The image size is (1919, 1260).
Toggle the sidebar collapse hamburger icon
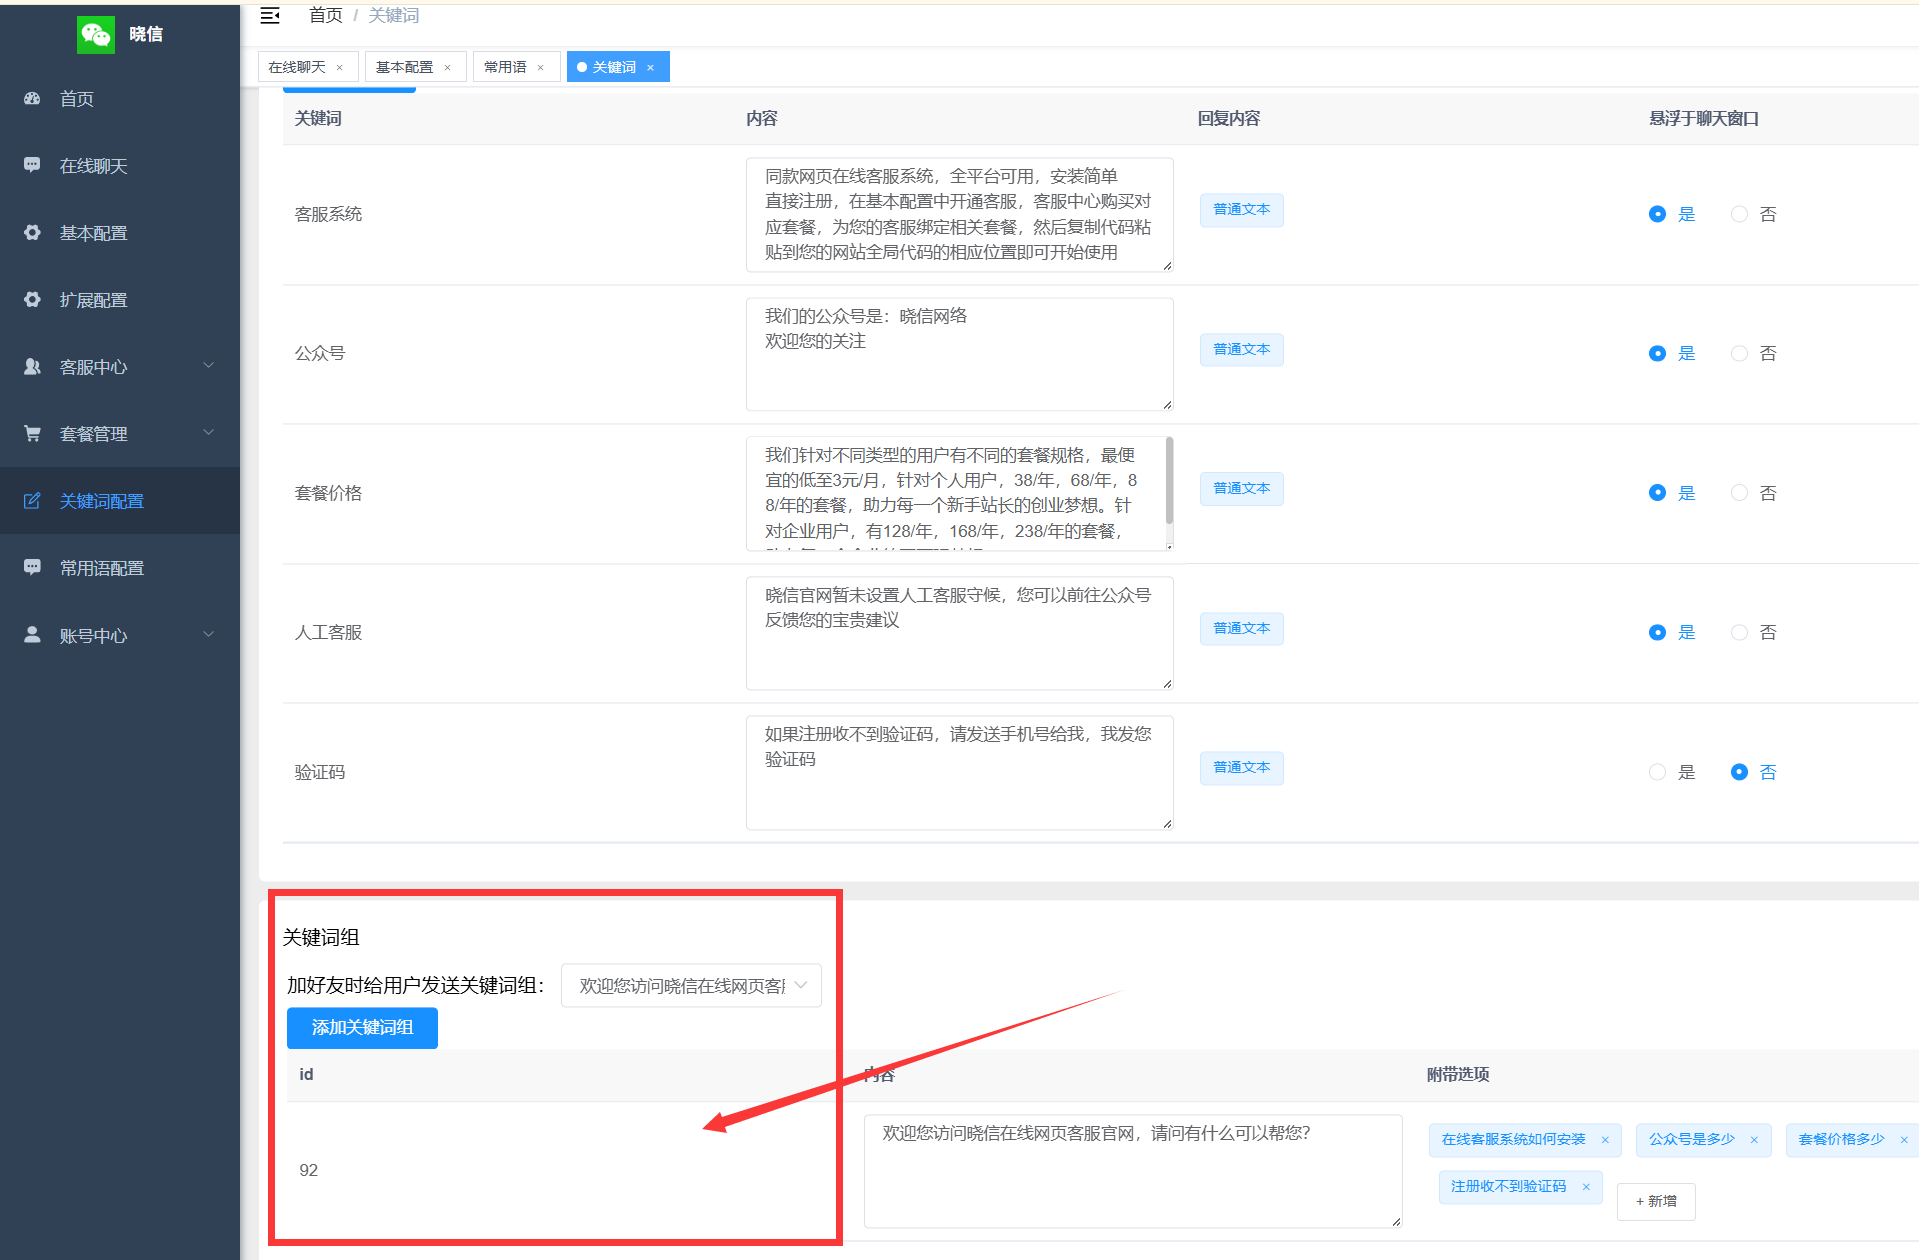pos(270,15)
